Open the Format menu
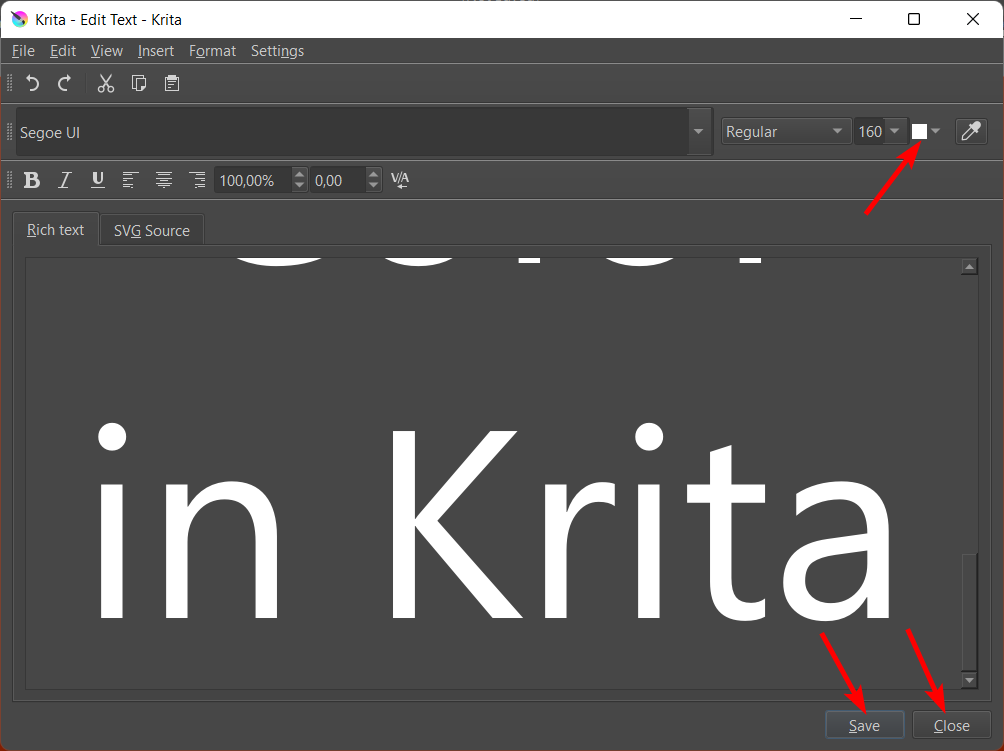Viewport: 1004px width, 751px height. 212,51
